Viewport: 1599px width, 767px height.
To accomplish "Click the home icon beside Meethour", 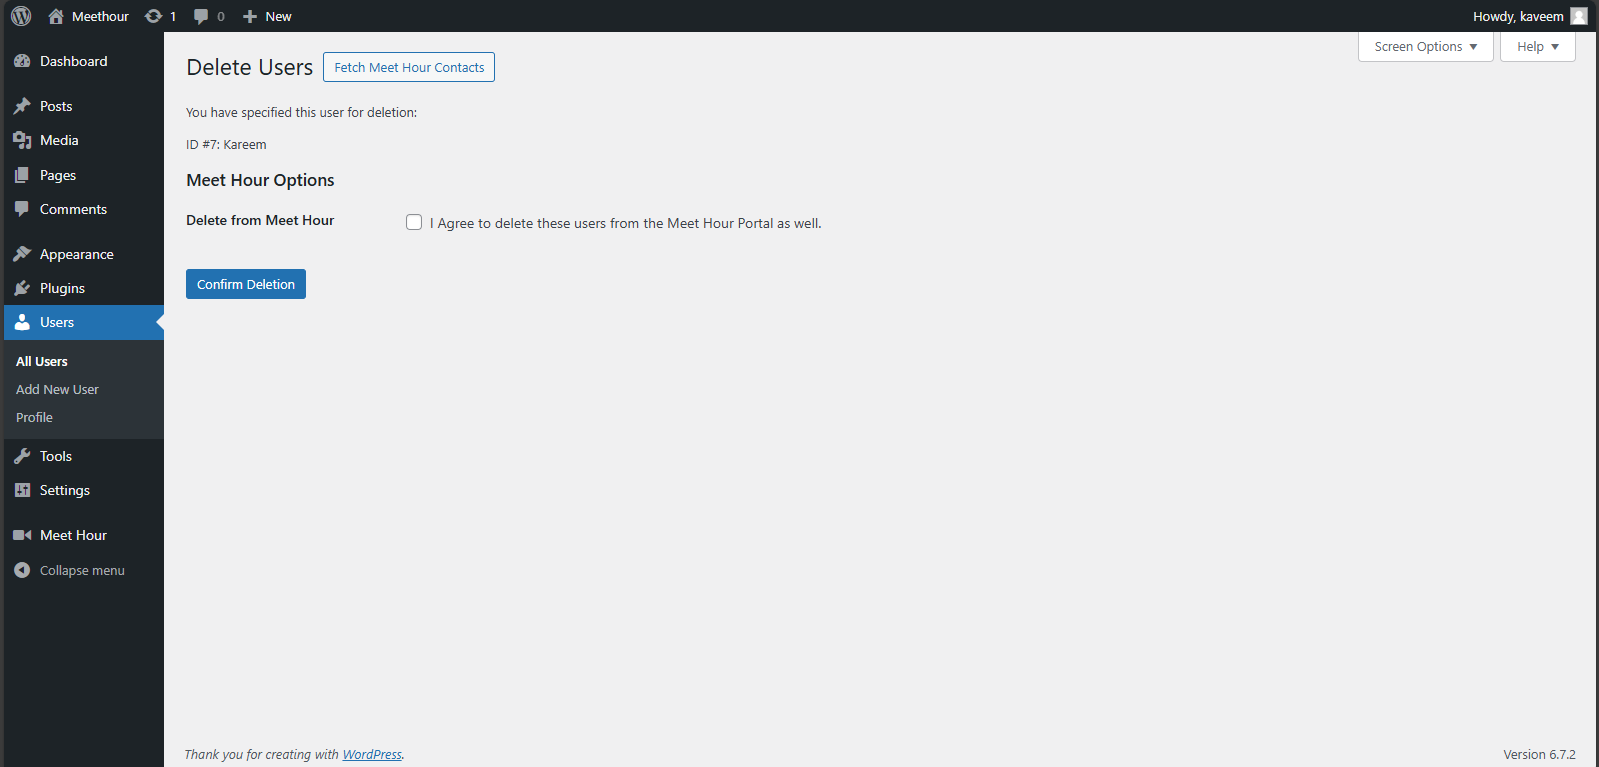I will tap(56, 16).
